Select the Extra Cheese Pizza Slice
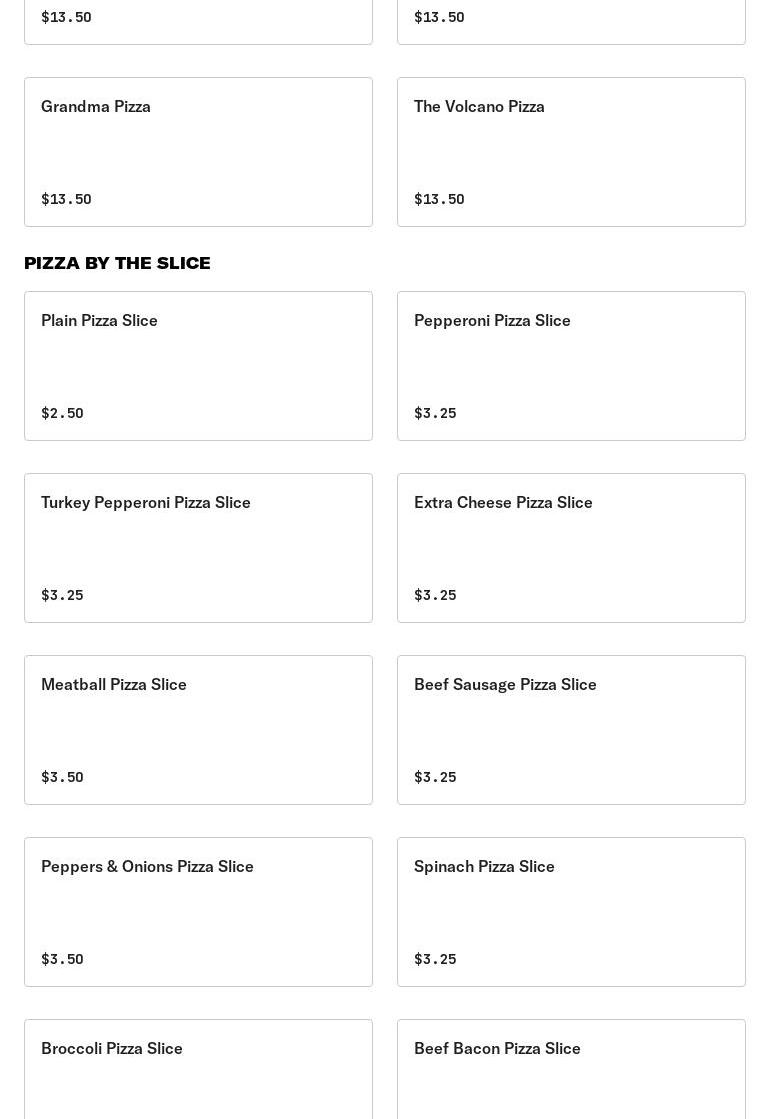 click(x=571, y=547)
